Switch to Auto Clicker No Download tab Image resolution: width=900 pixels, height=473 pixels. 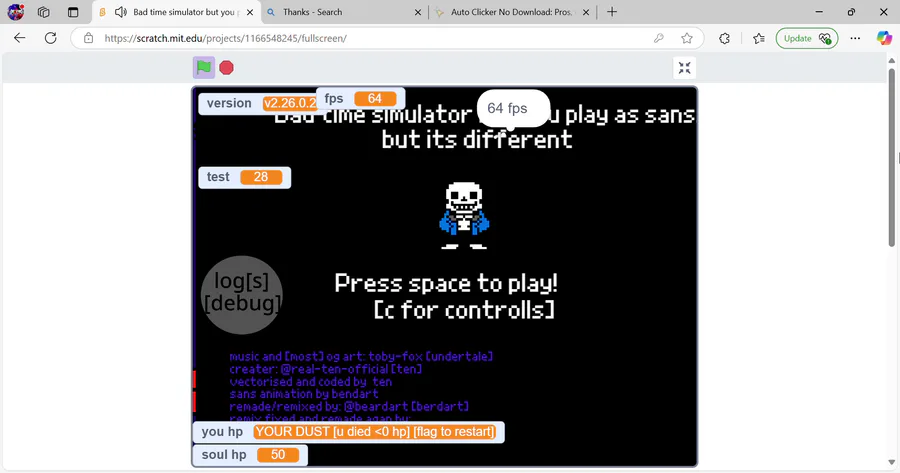[511, 11]
